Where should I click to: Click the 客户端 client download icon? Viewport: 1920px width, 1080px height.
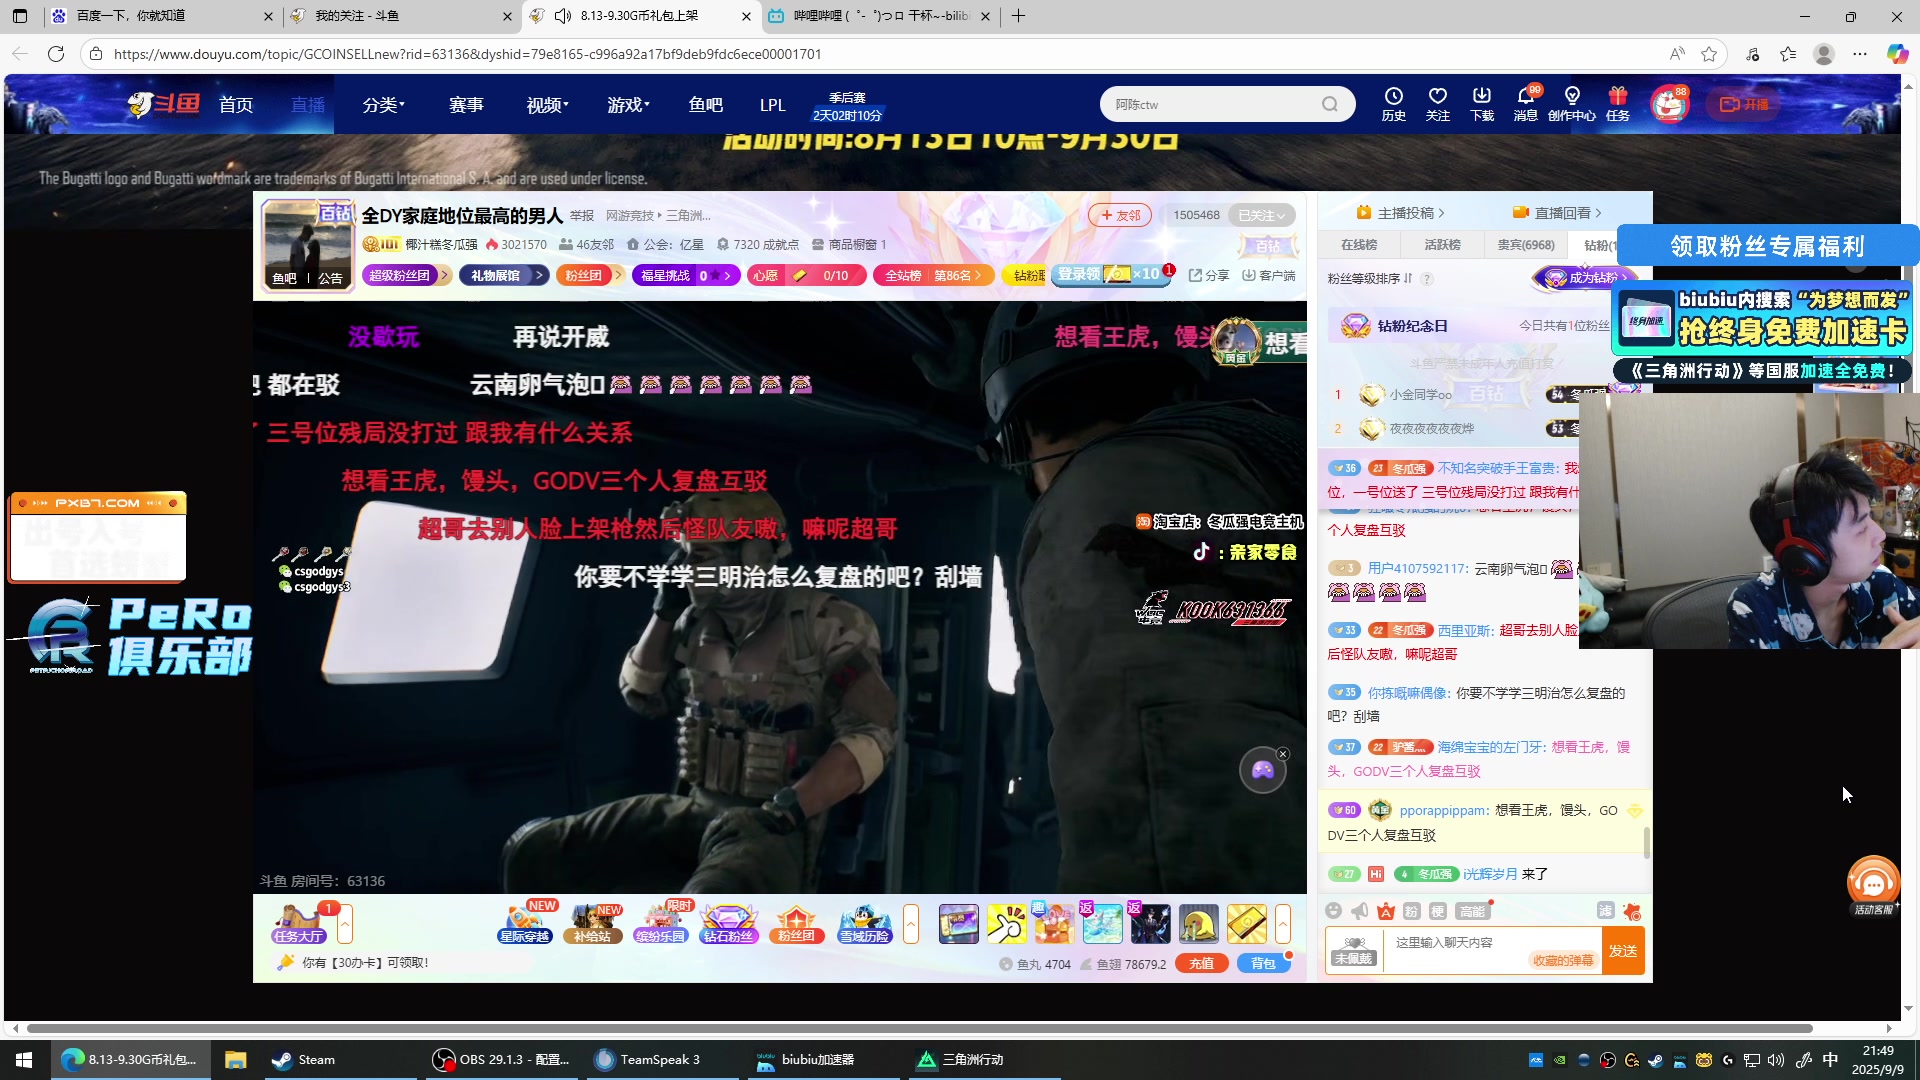tap(1268, 275)
